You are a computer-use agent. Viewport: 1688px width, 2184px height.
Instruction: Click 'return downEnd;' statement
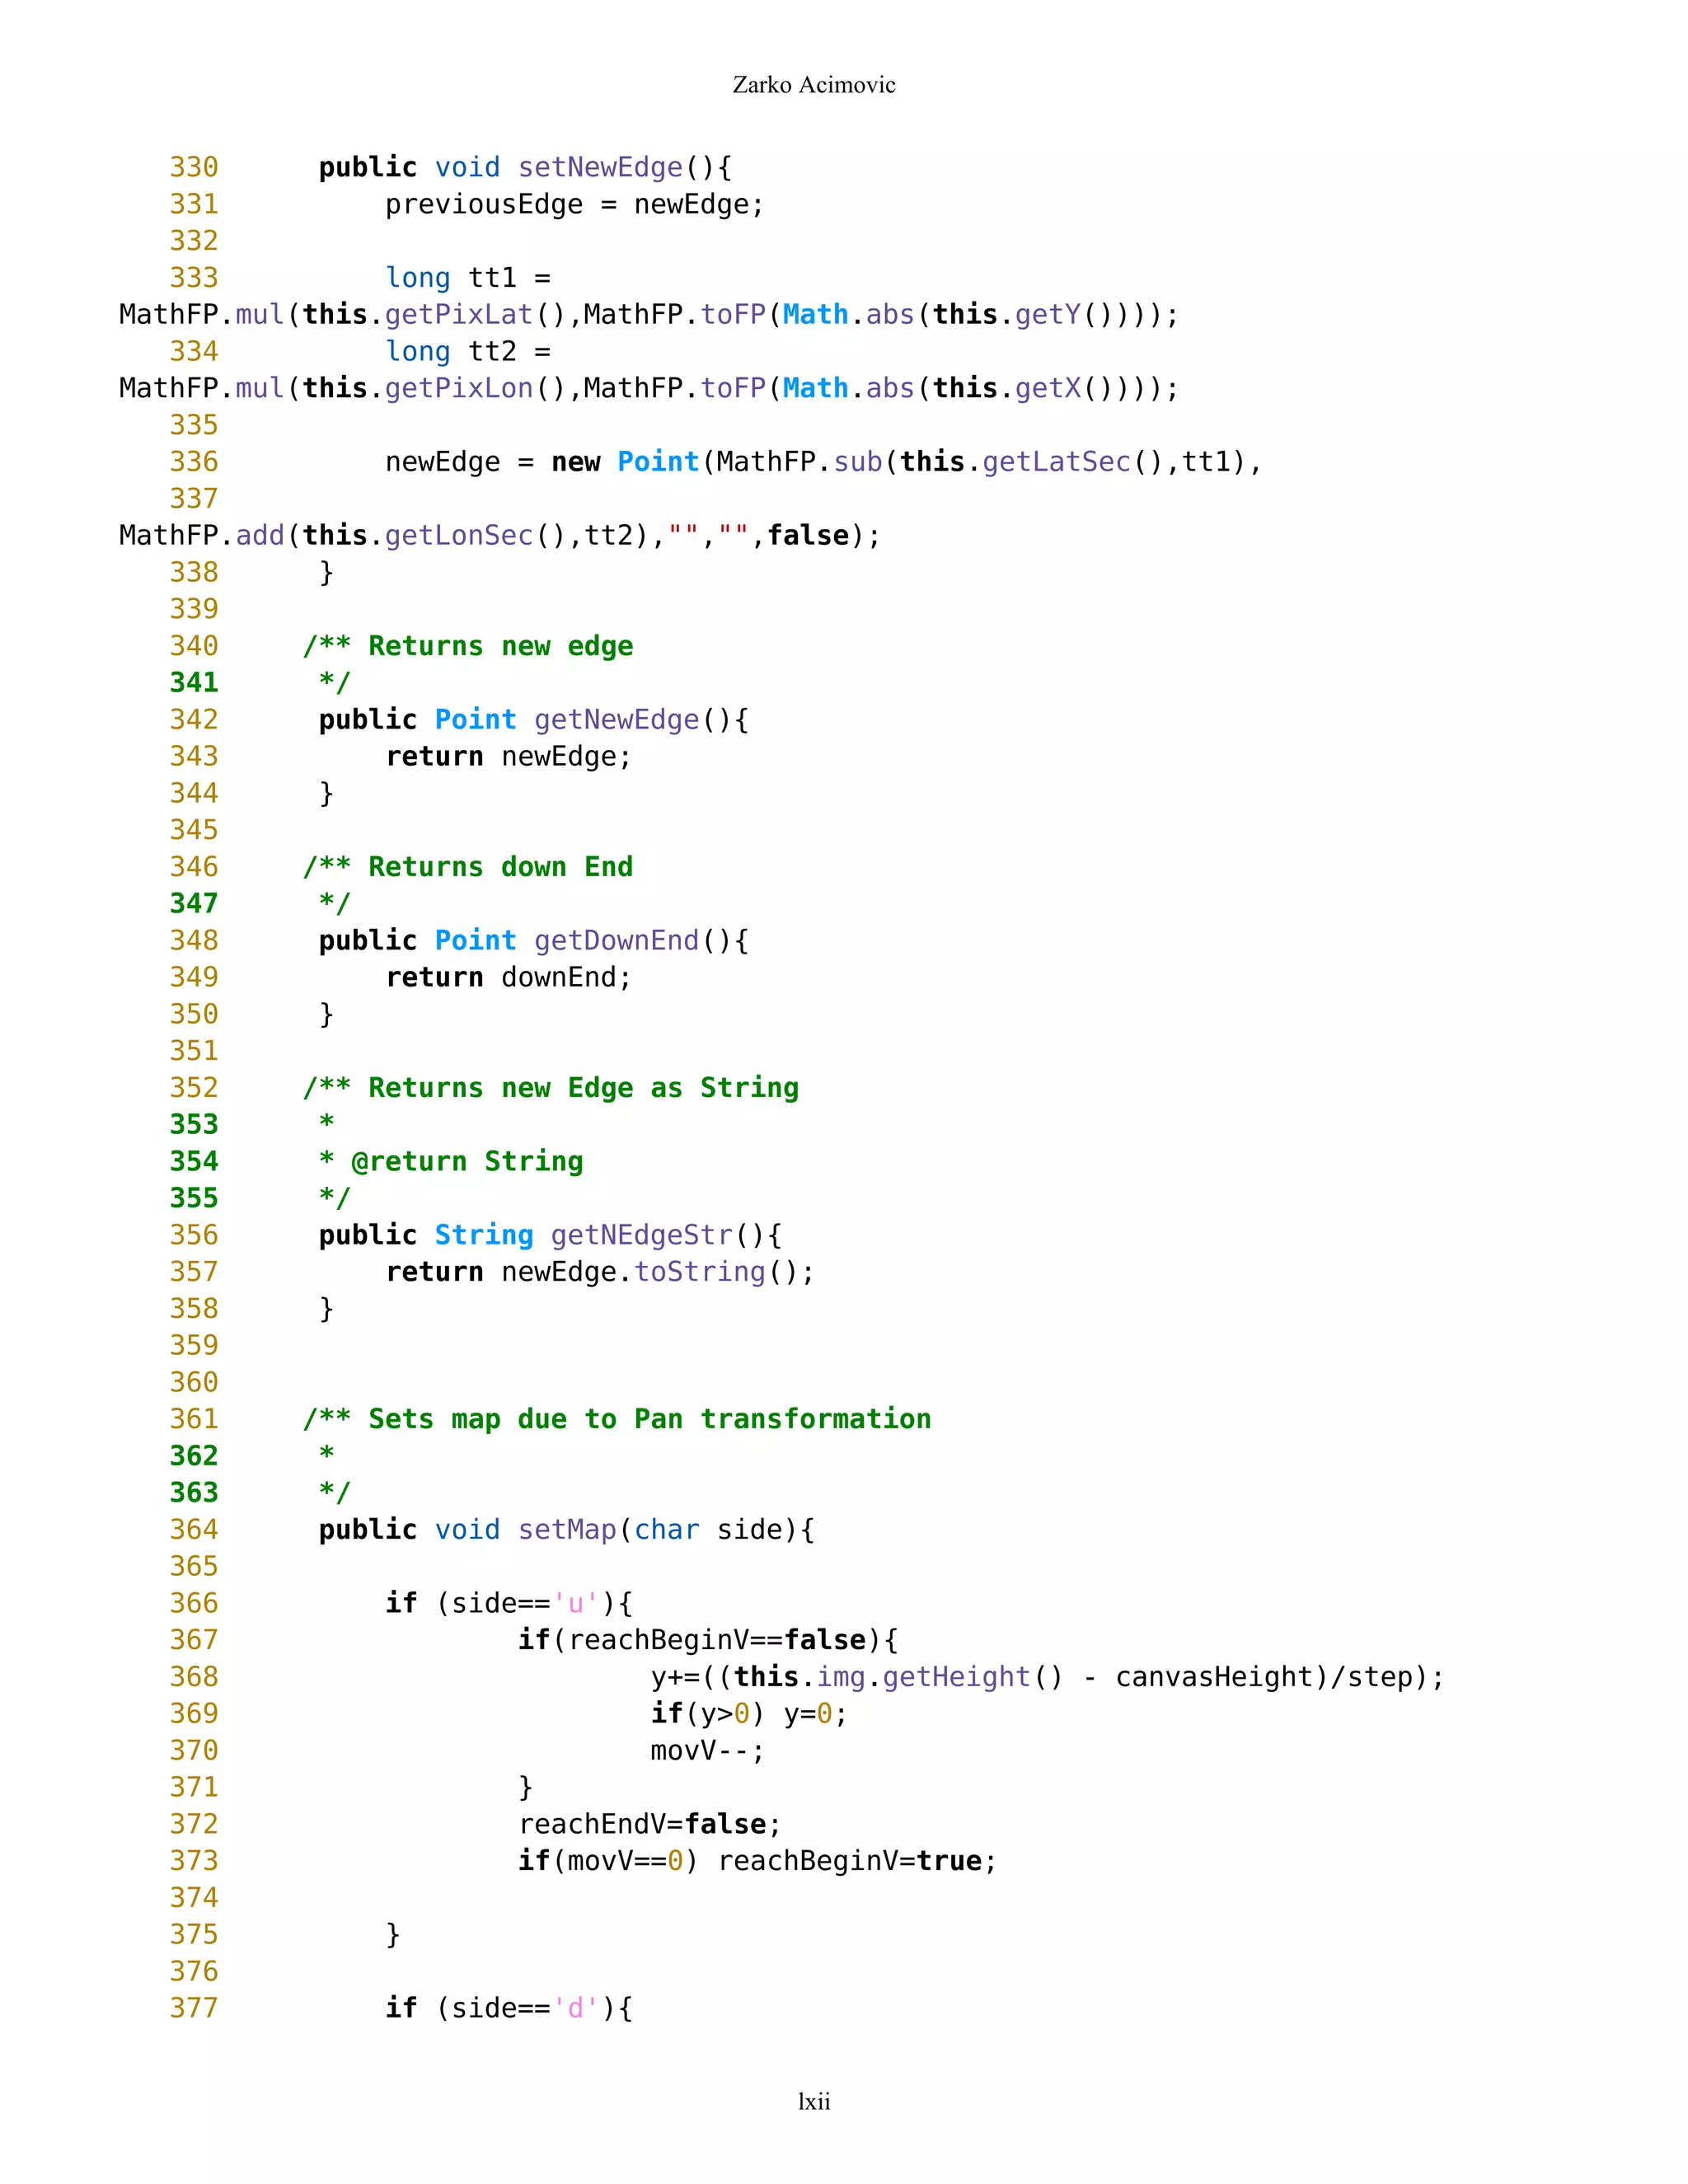(x=509, y=978)
